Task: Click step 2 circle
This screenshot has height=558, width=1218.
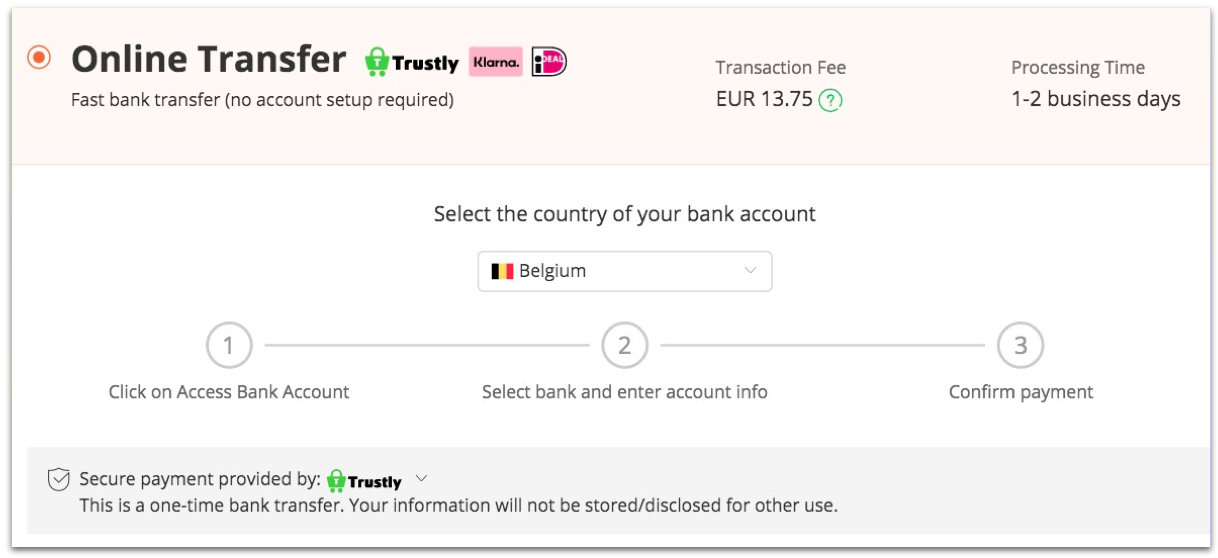Action: [625, 346]
